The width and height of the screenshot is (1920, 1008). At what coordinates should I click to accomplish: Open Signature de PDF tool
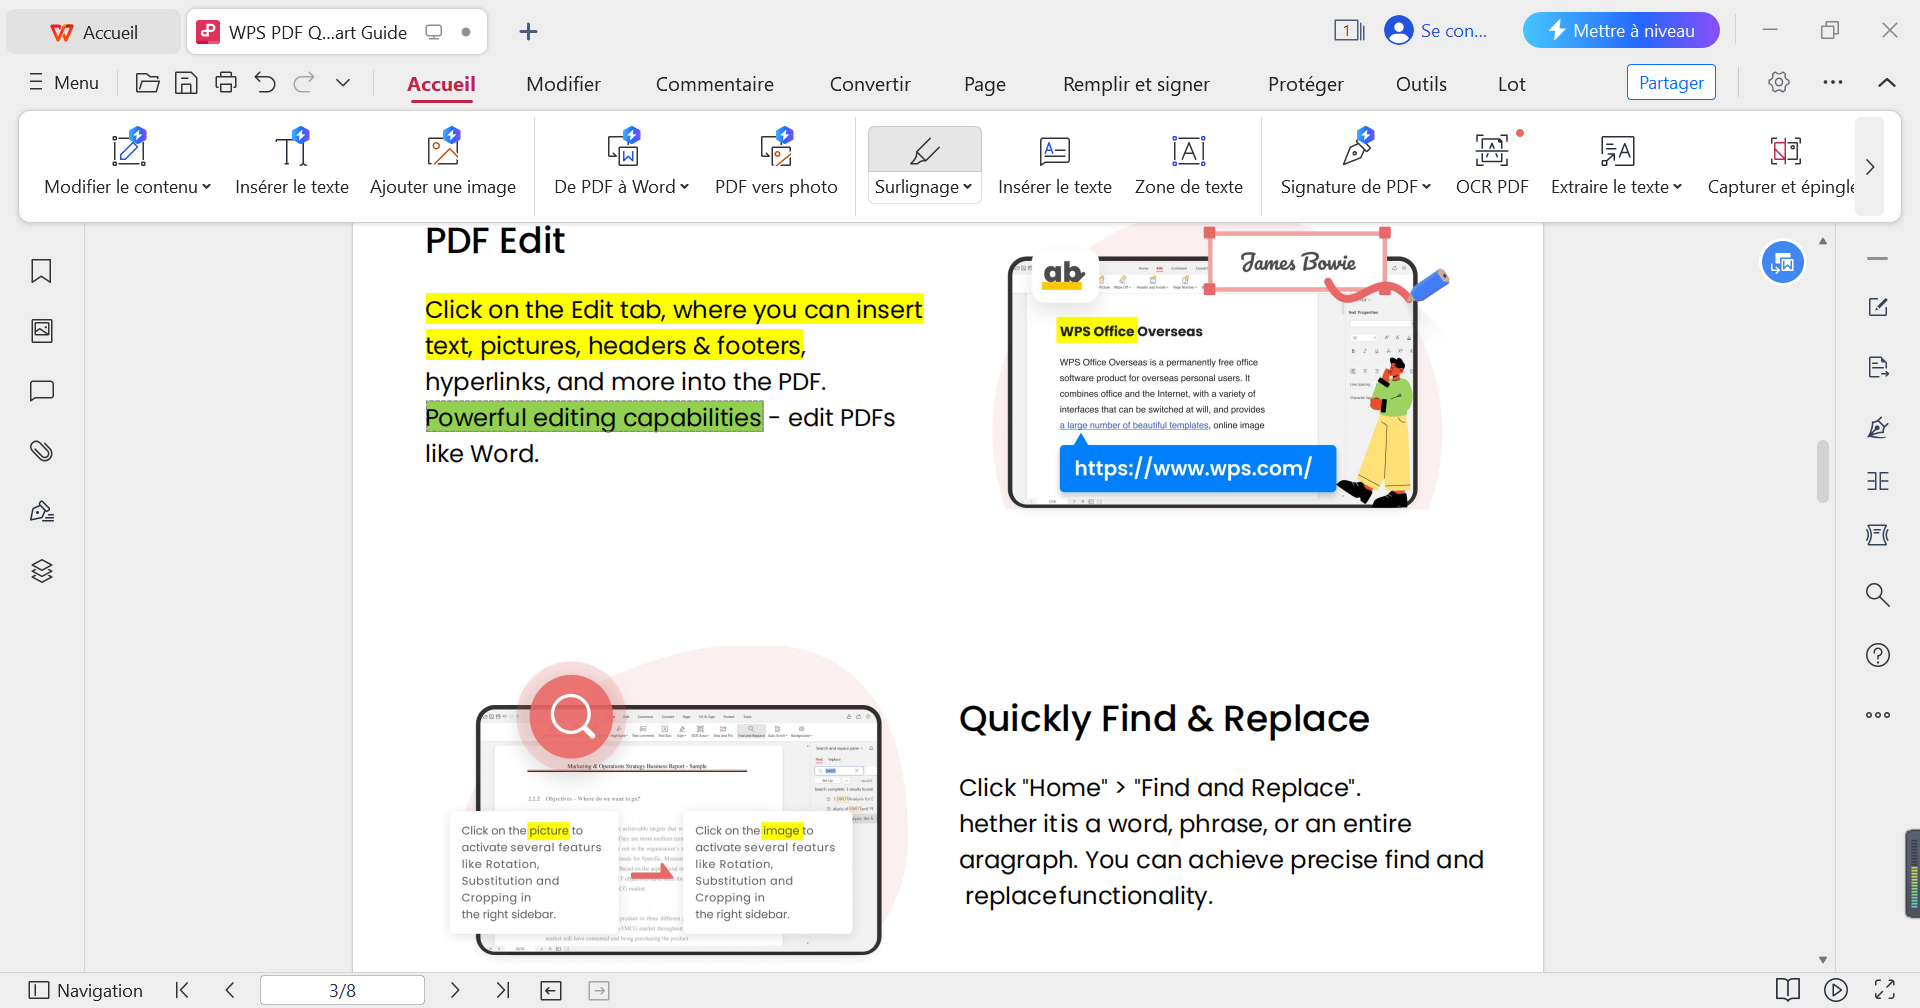1356,163
